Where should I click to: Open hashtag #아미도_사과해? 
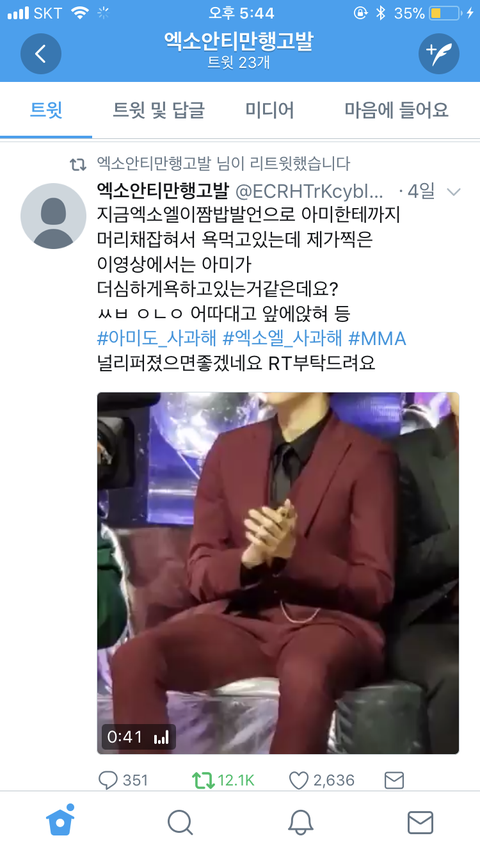click(157, 338)
